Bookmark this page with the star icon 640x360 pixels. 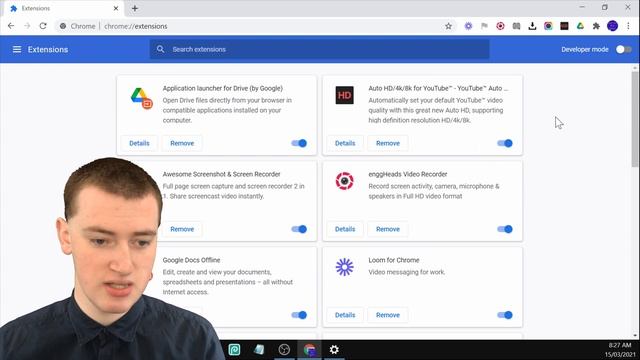click(448, 26)
